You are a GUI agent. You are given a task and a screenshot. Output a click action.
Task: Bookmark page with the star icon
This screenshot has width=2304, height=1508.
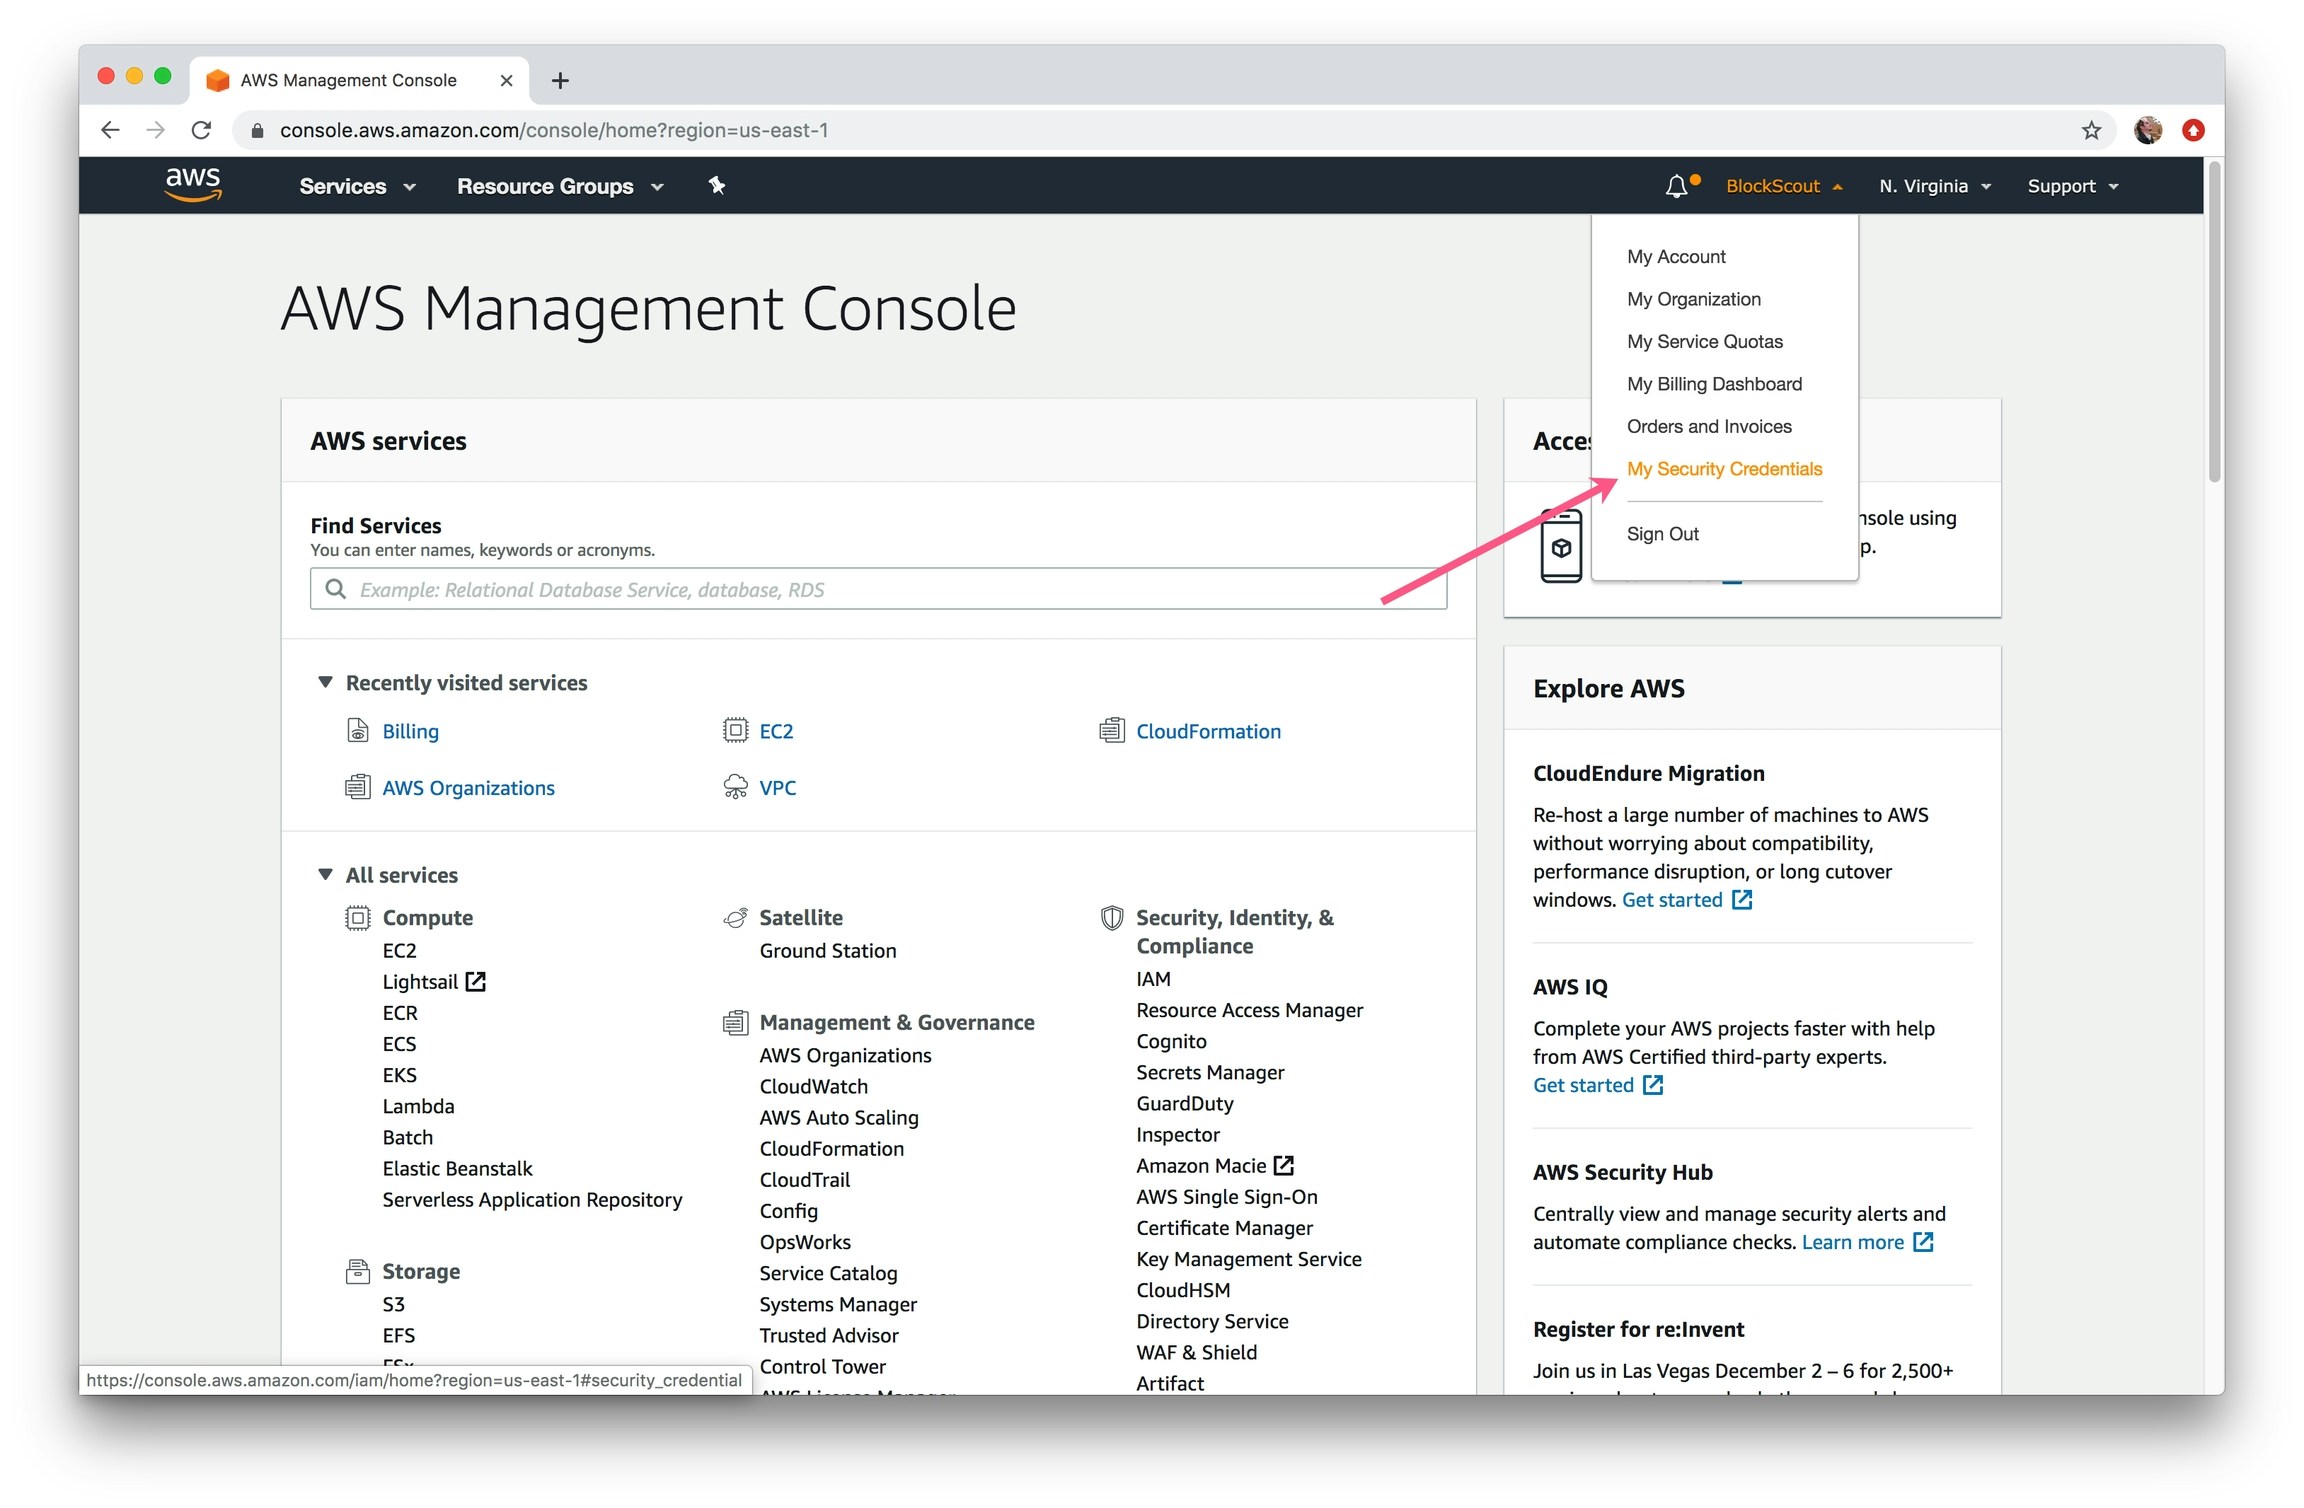click(2091, 130)
